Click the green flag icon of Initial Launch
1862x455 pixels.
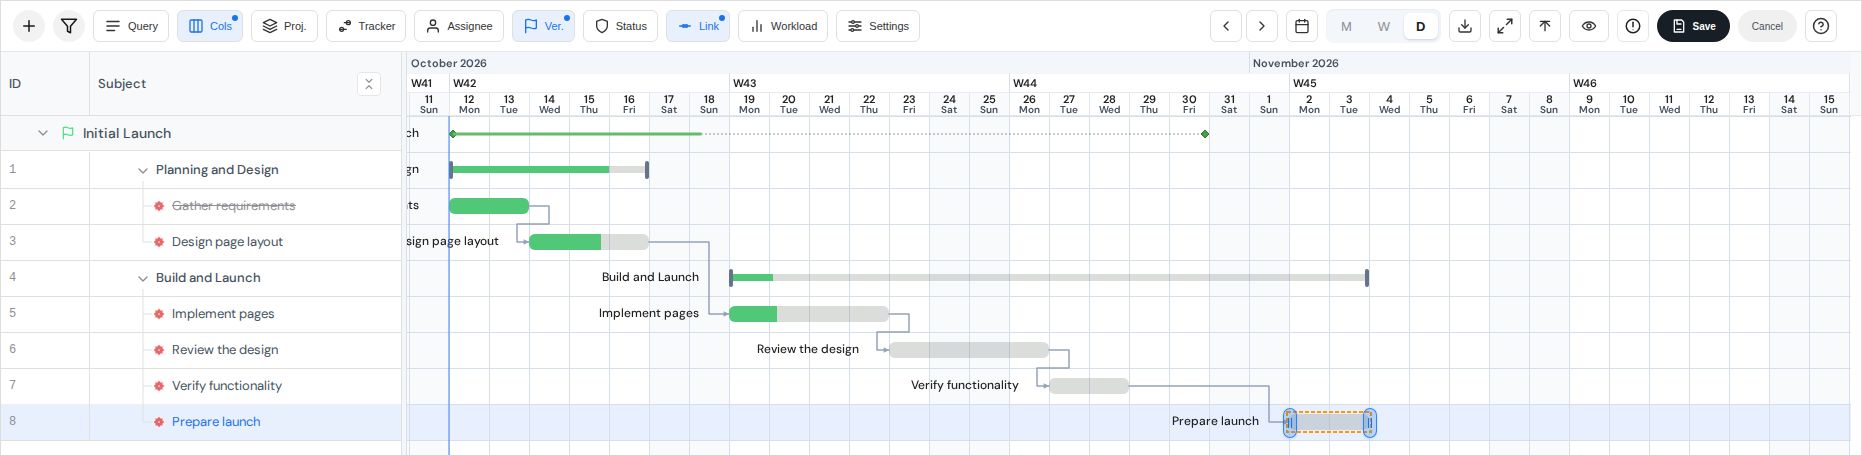(x=68, y=133)
